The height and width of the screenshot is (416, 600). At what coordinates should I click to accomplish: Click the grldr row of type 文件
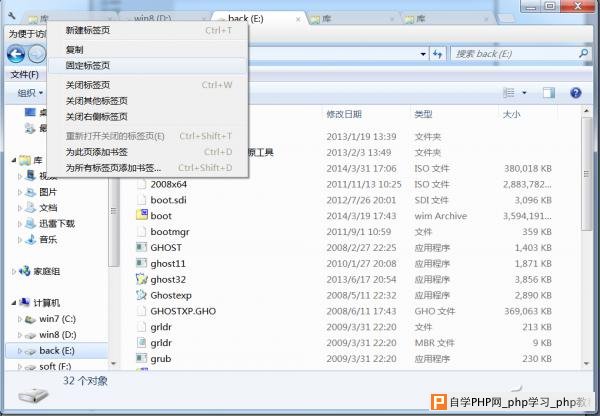pyautogui.click(x=344, y=327)
